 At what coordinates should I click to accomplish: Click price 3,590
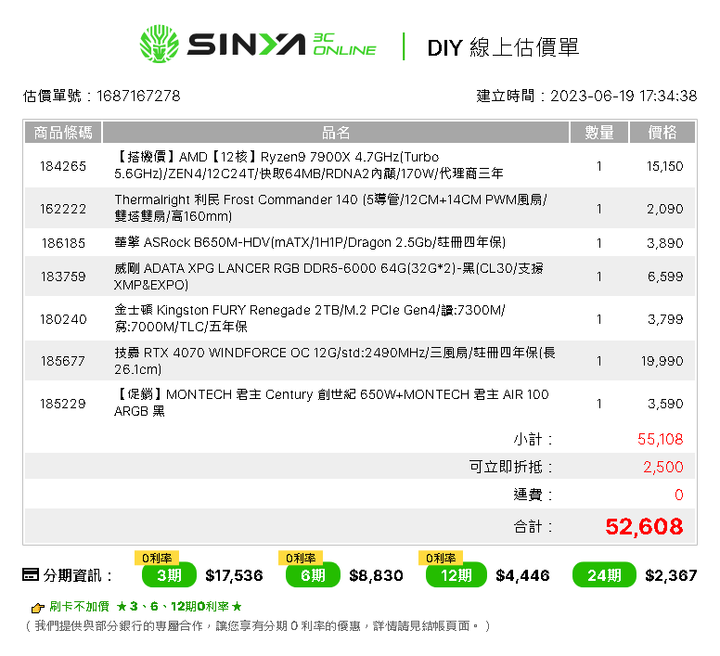coord(665,404)
